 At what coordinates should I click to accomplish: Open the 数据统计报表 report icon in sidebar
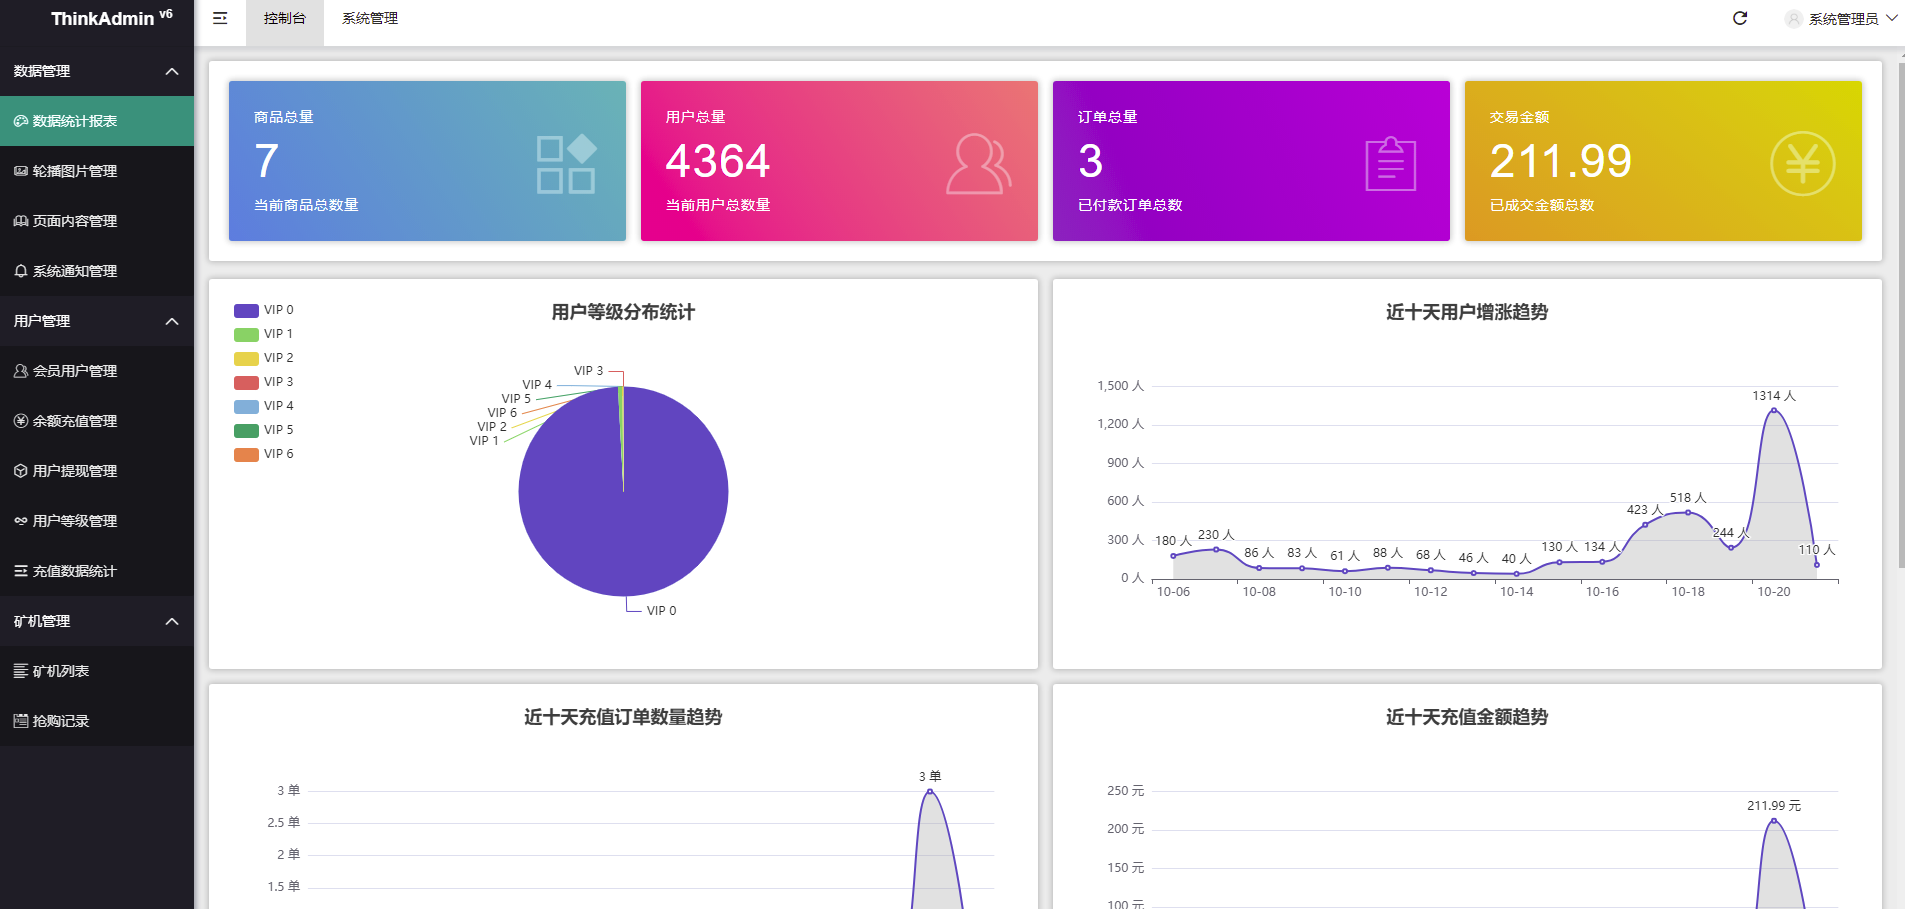[x=21, y=121]
